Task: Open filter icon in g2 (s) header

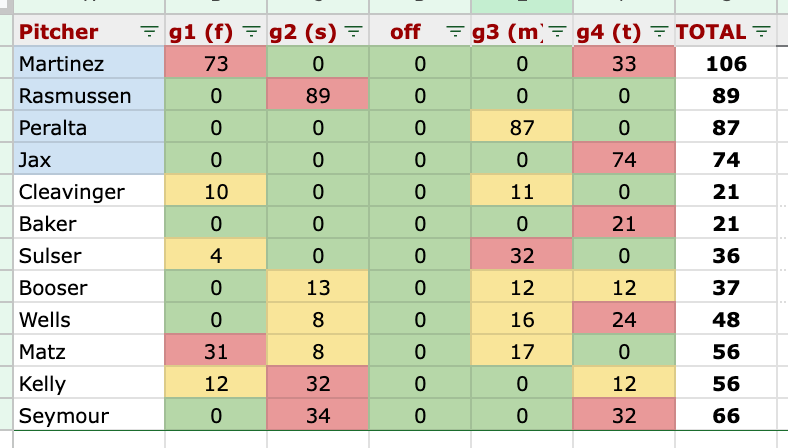Action: click(x=353, y=32)
